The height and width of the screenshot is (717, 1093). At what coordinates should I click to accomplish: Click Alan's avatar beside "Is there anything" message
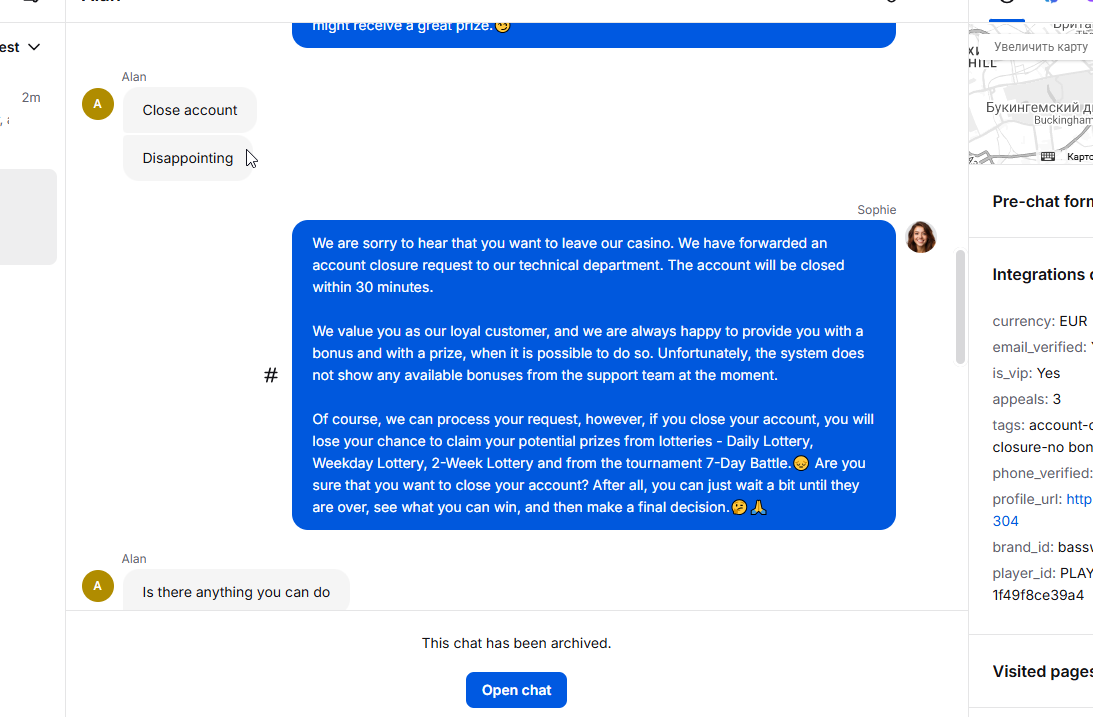tap(97, 586)
